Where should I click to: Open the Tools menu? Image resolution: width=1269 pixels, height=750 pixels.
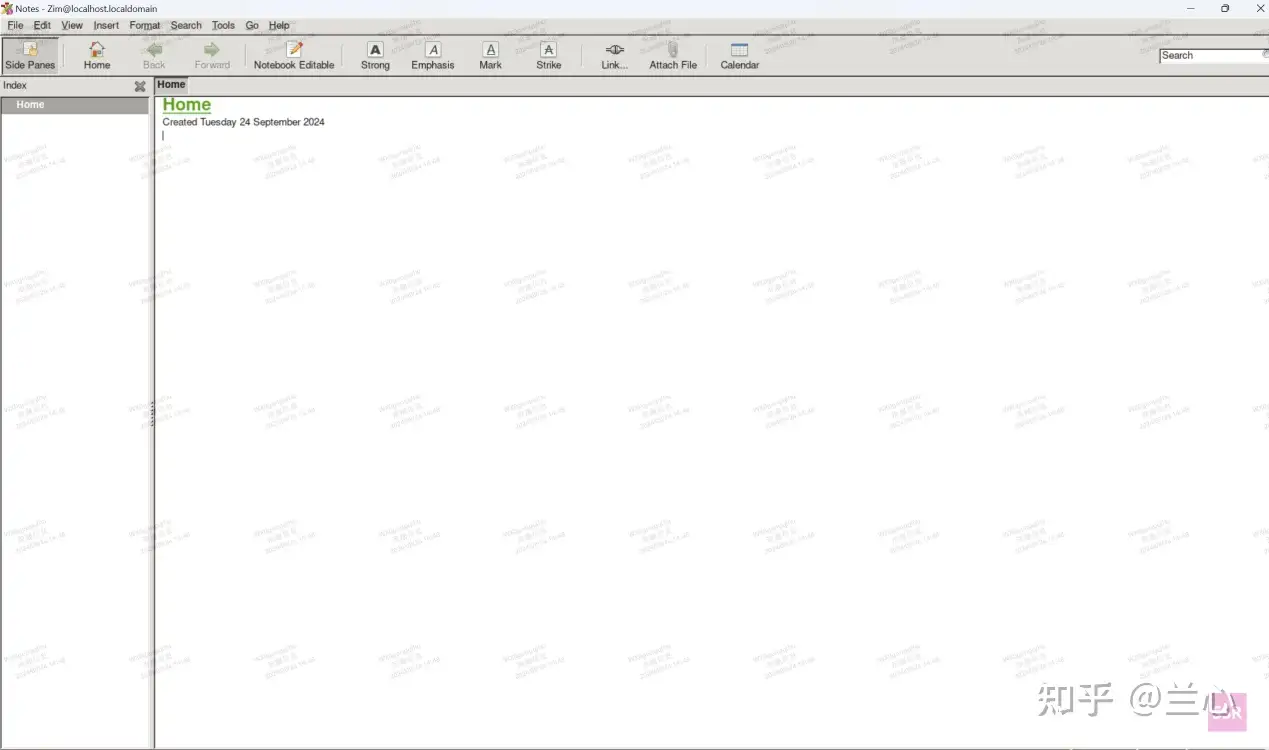[223, 25]
